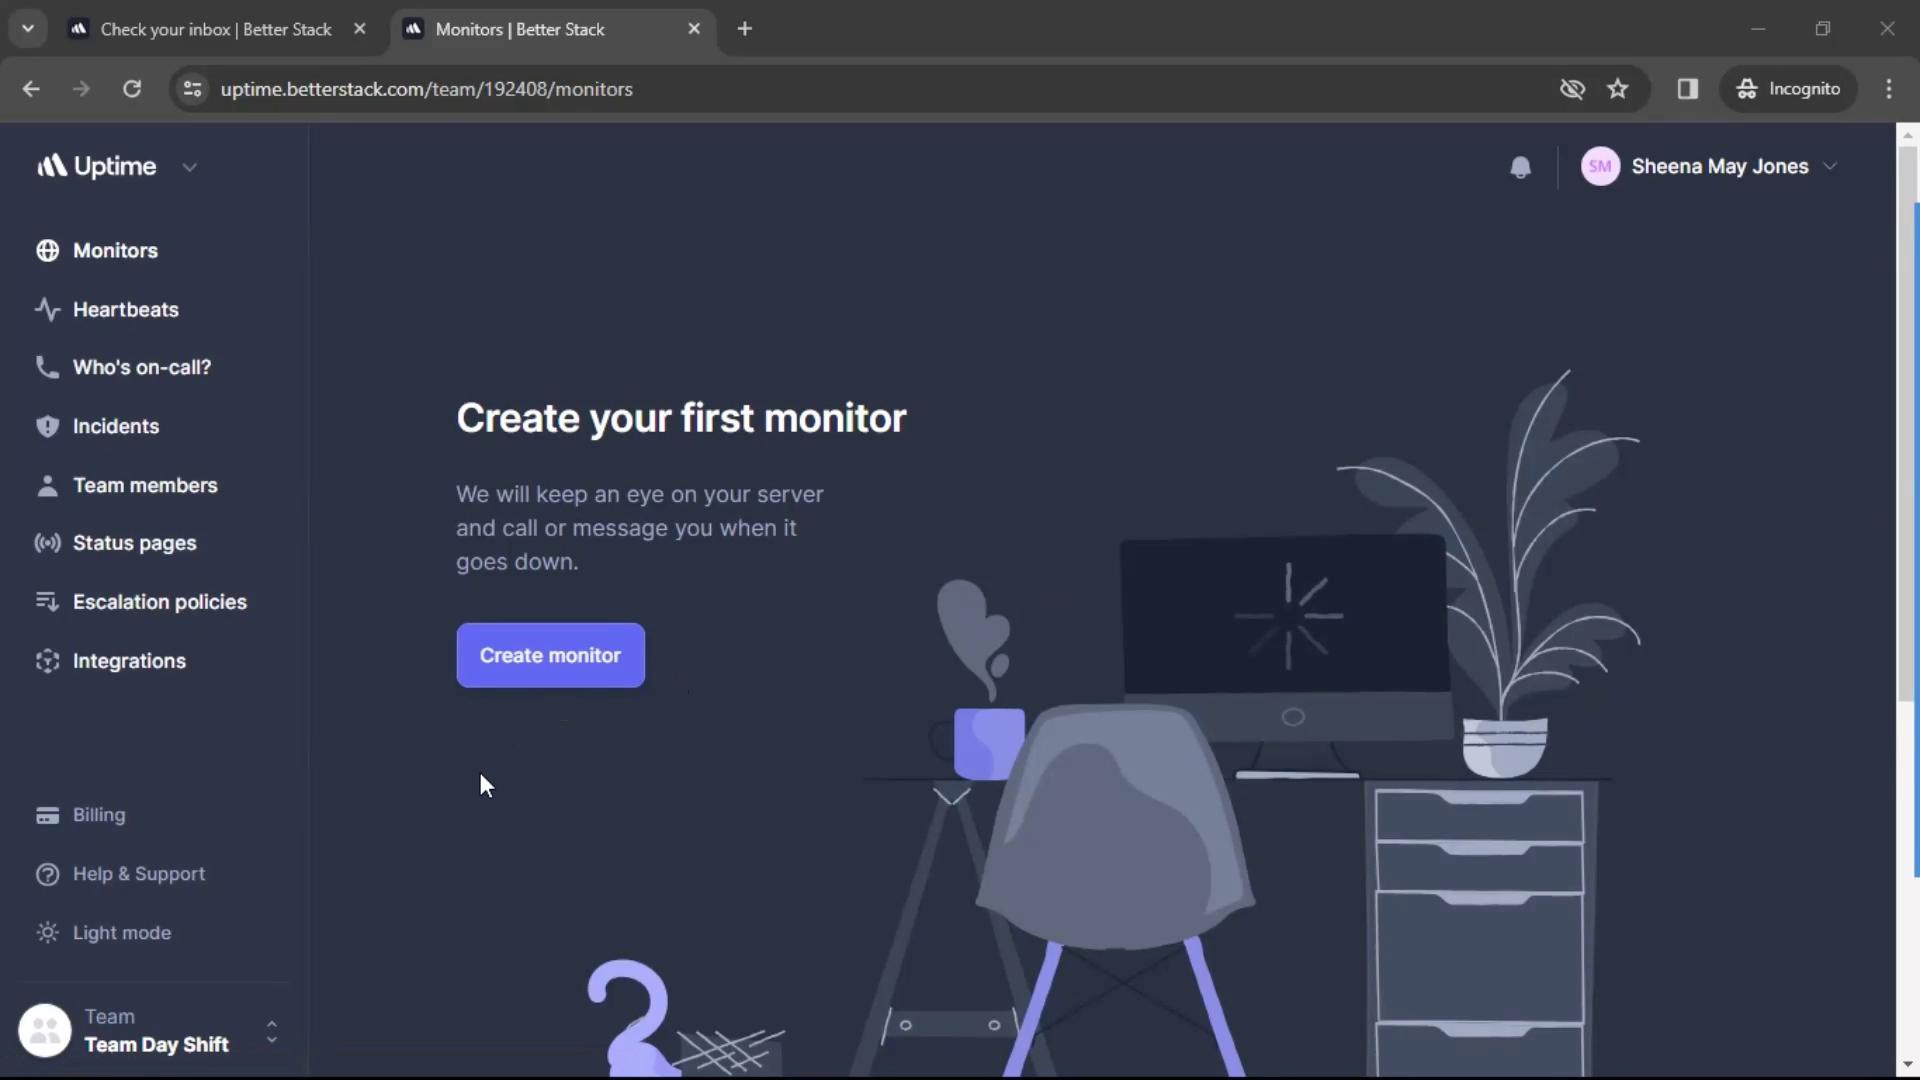Click the Escalation policies icon

(46, 603)
